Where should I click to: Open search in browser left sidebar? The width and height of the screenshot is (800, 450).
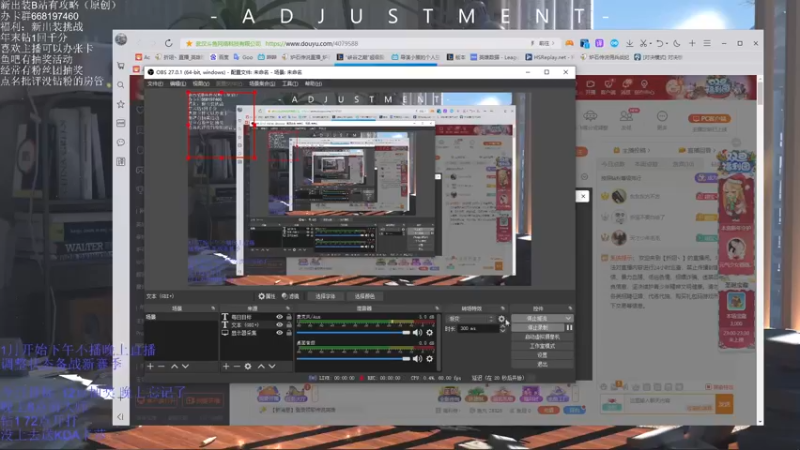coord(121,85)
